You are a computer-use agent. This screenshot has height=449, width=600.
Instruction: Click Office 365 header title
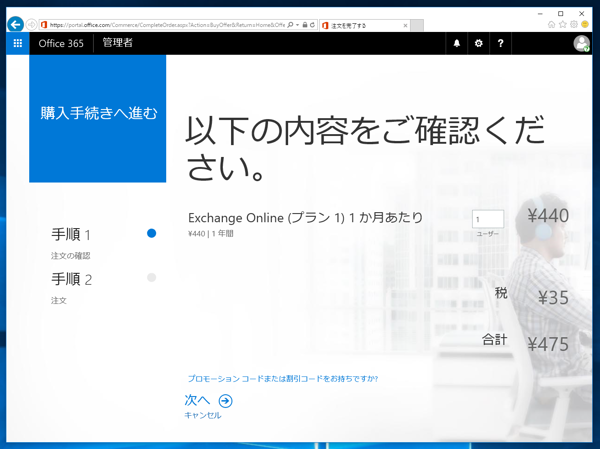point(61,43)
